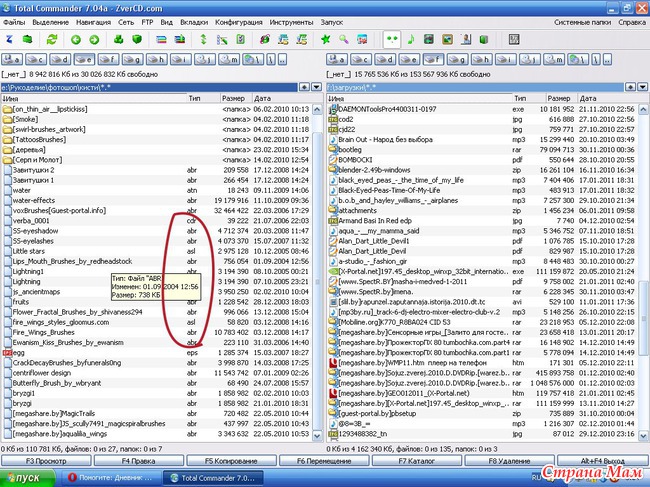Click the colored stripes list icon
Image resolution: width=650 pixels, height=487 pixels.
(x=161, y=39)
